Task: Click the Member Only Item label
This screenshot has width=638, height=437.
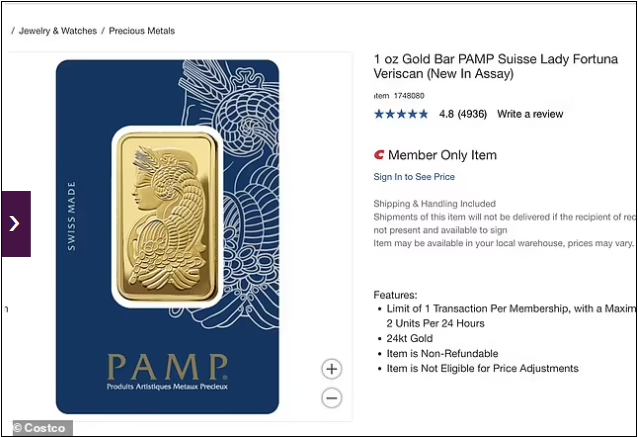Action: (442, 155)
